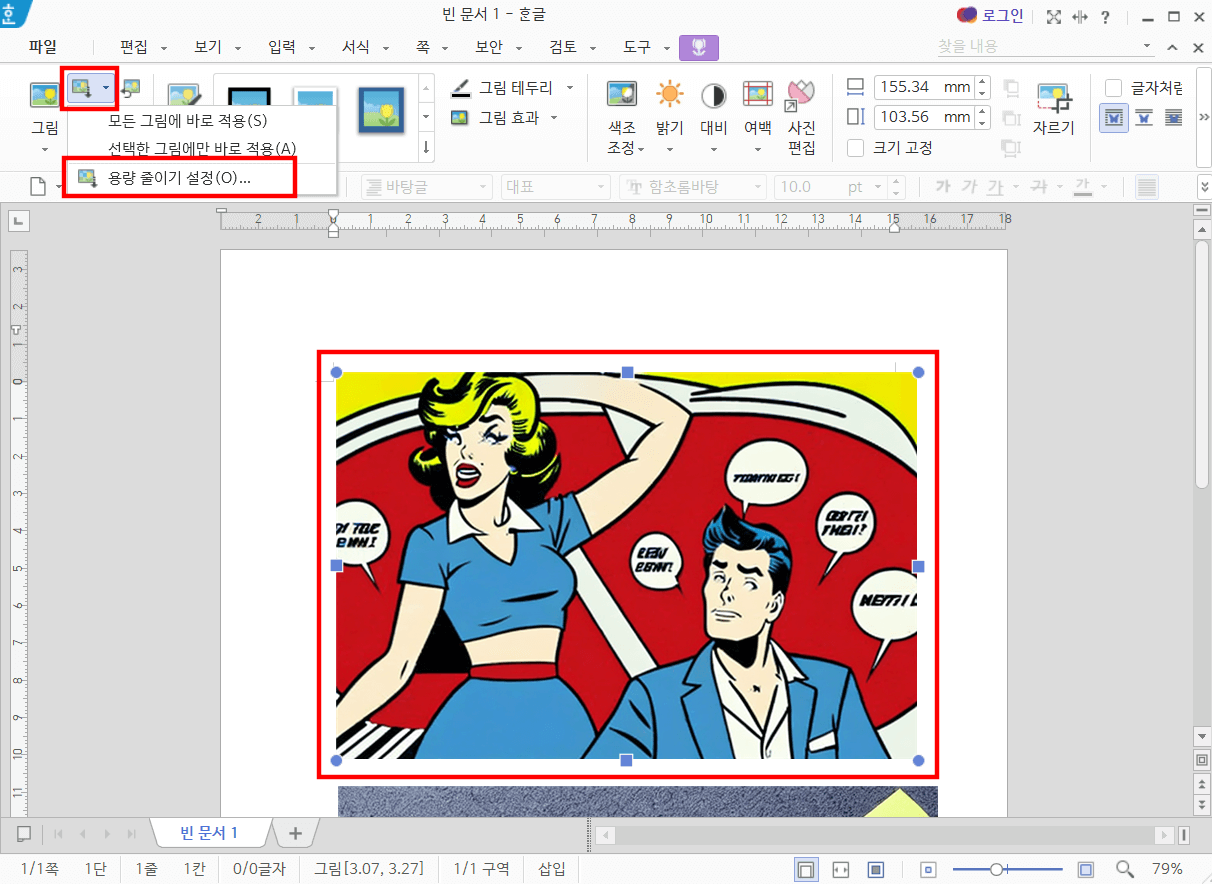Check the 글자처럼 취급 checkbox

1113,88
